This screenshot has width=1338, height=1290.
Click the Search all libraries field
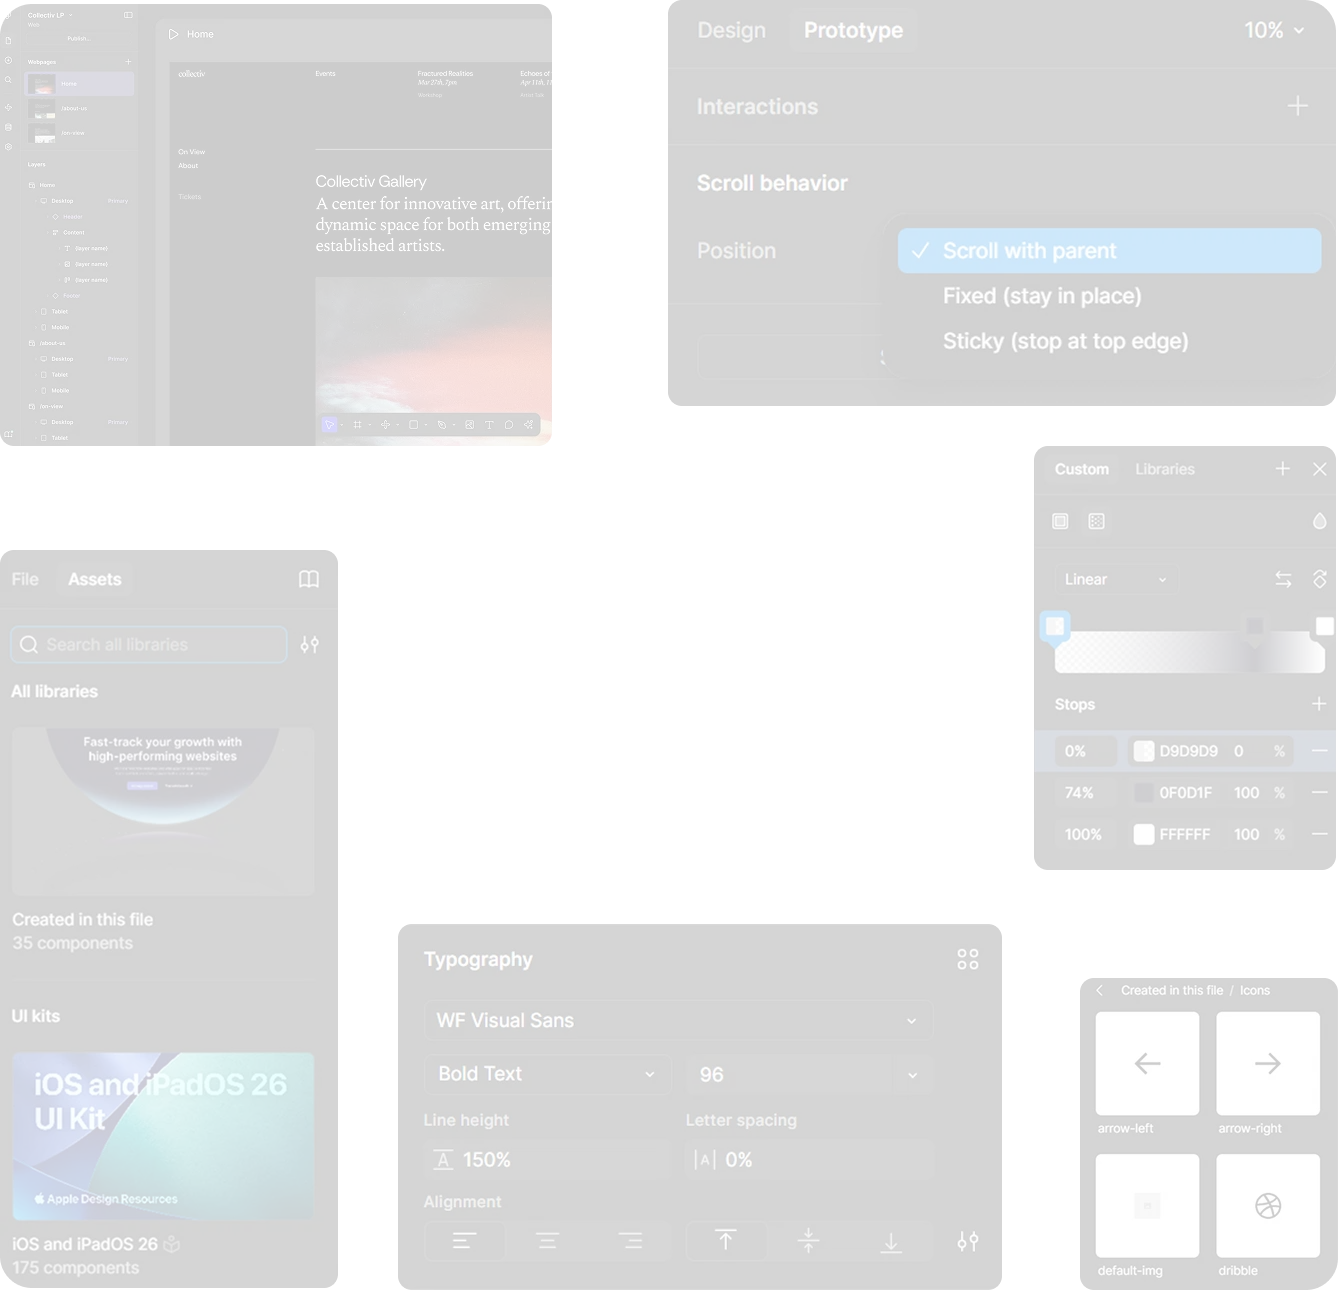(x=149, y=645)
